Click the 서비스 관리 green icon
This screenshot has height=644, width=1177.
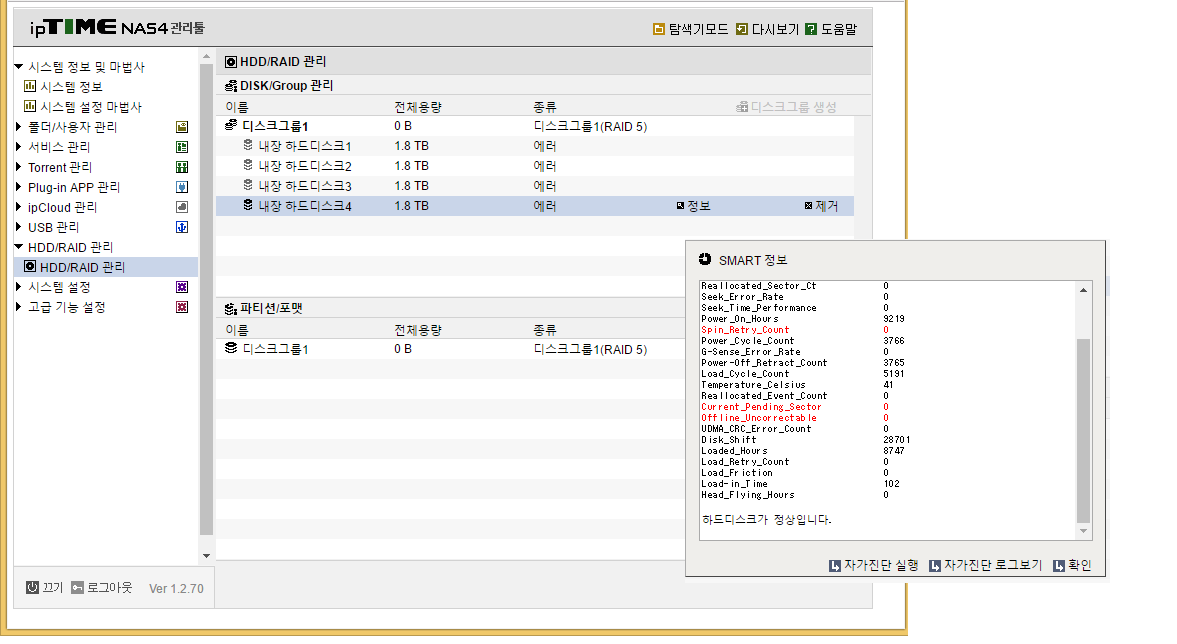182,147
